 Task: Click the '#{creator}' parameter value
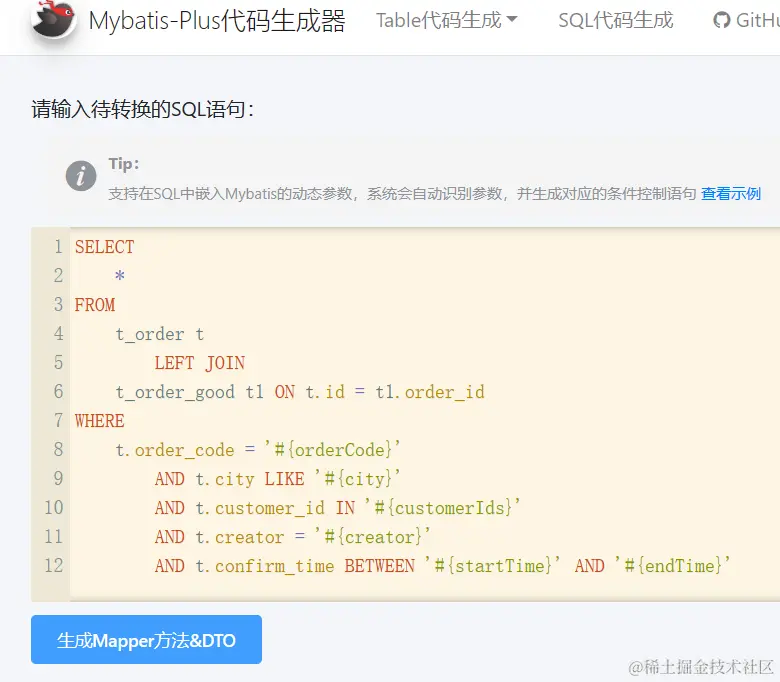[x=372, y=536]
